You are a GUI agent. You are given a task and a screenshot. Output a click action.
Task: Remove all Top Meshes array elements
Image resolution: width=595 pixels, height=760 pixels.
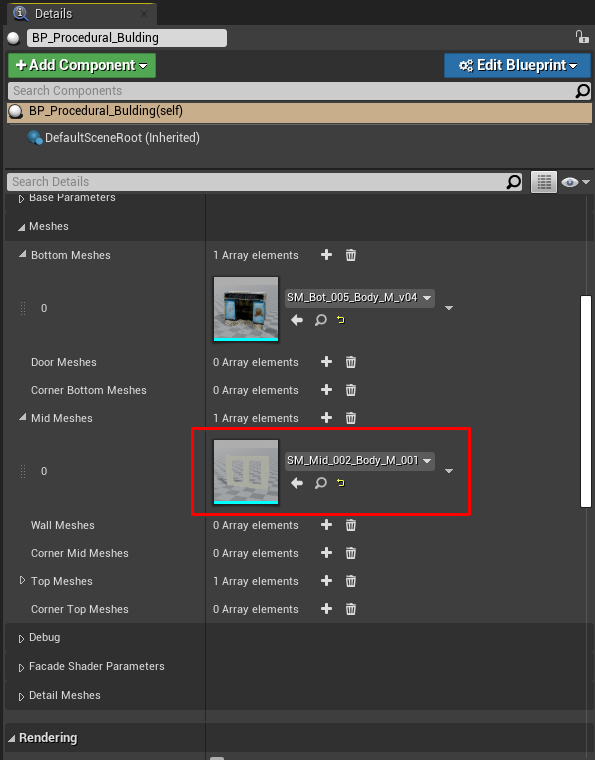[x=351, y=581]
